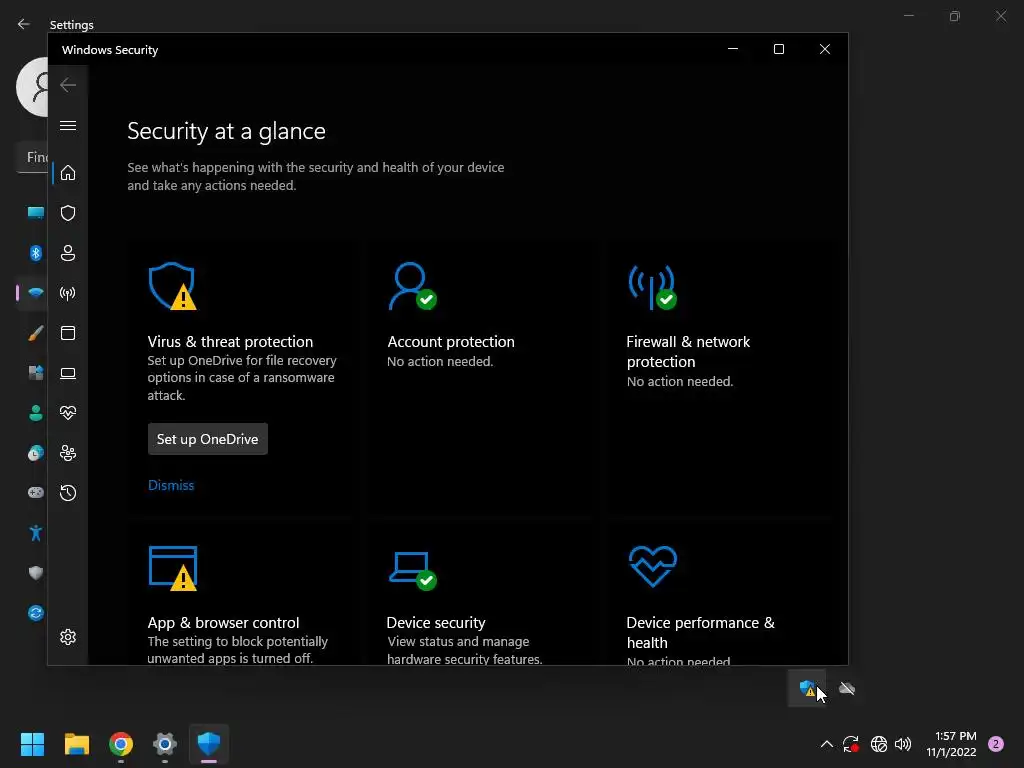This screenshot has width=1024, height=768.
Task: Select Accessibility item in Settings sidebar
Action: click(x=36, y=533)
